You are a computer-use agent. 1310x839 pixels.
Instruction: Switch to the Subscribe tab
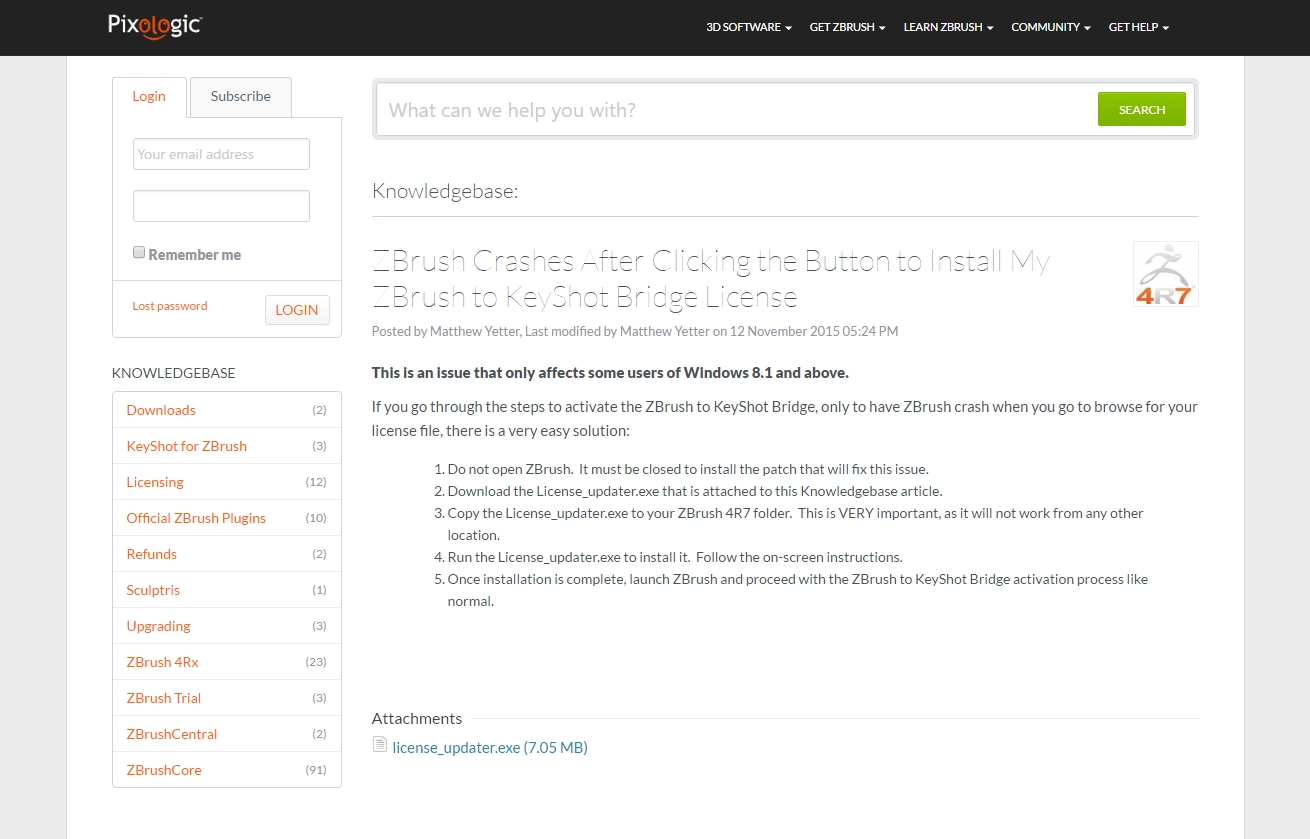coord(241,97)
